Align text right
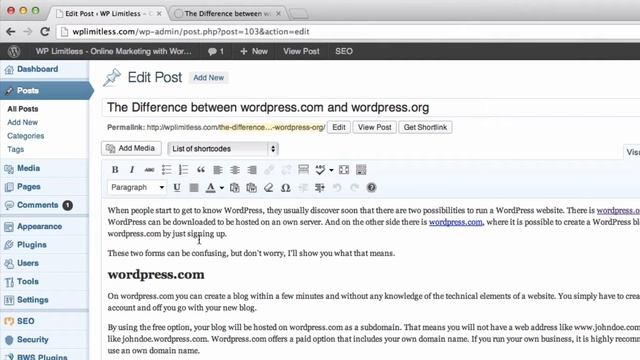Screen dimensions: 640x360 pos(252,170)
